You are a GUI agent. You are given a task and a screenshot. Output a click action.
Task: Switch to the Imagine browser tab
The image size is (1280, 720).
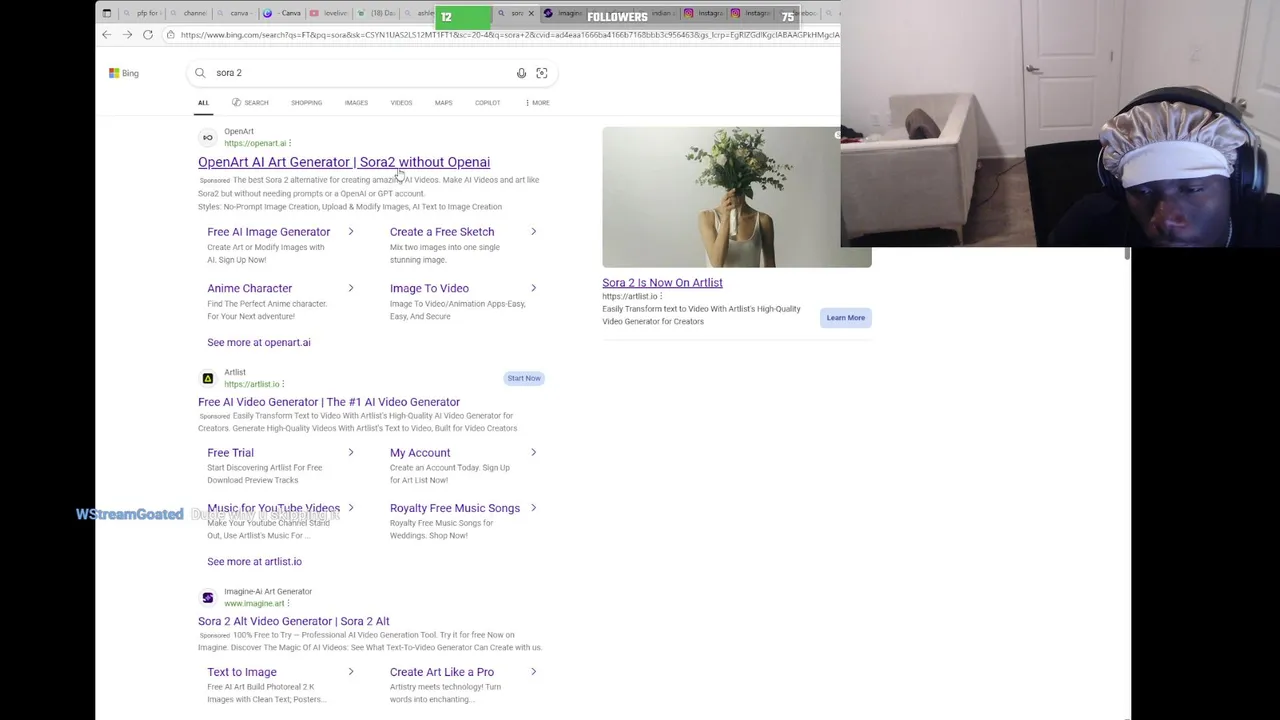562,14
